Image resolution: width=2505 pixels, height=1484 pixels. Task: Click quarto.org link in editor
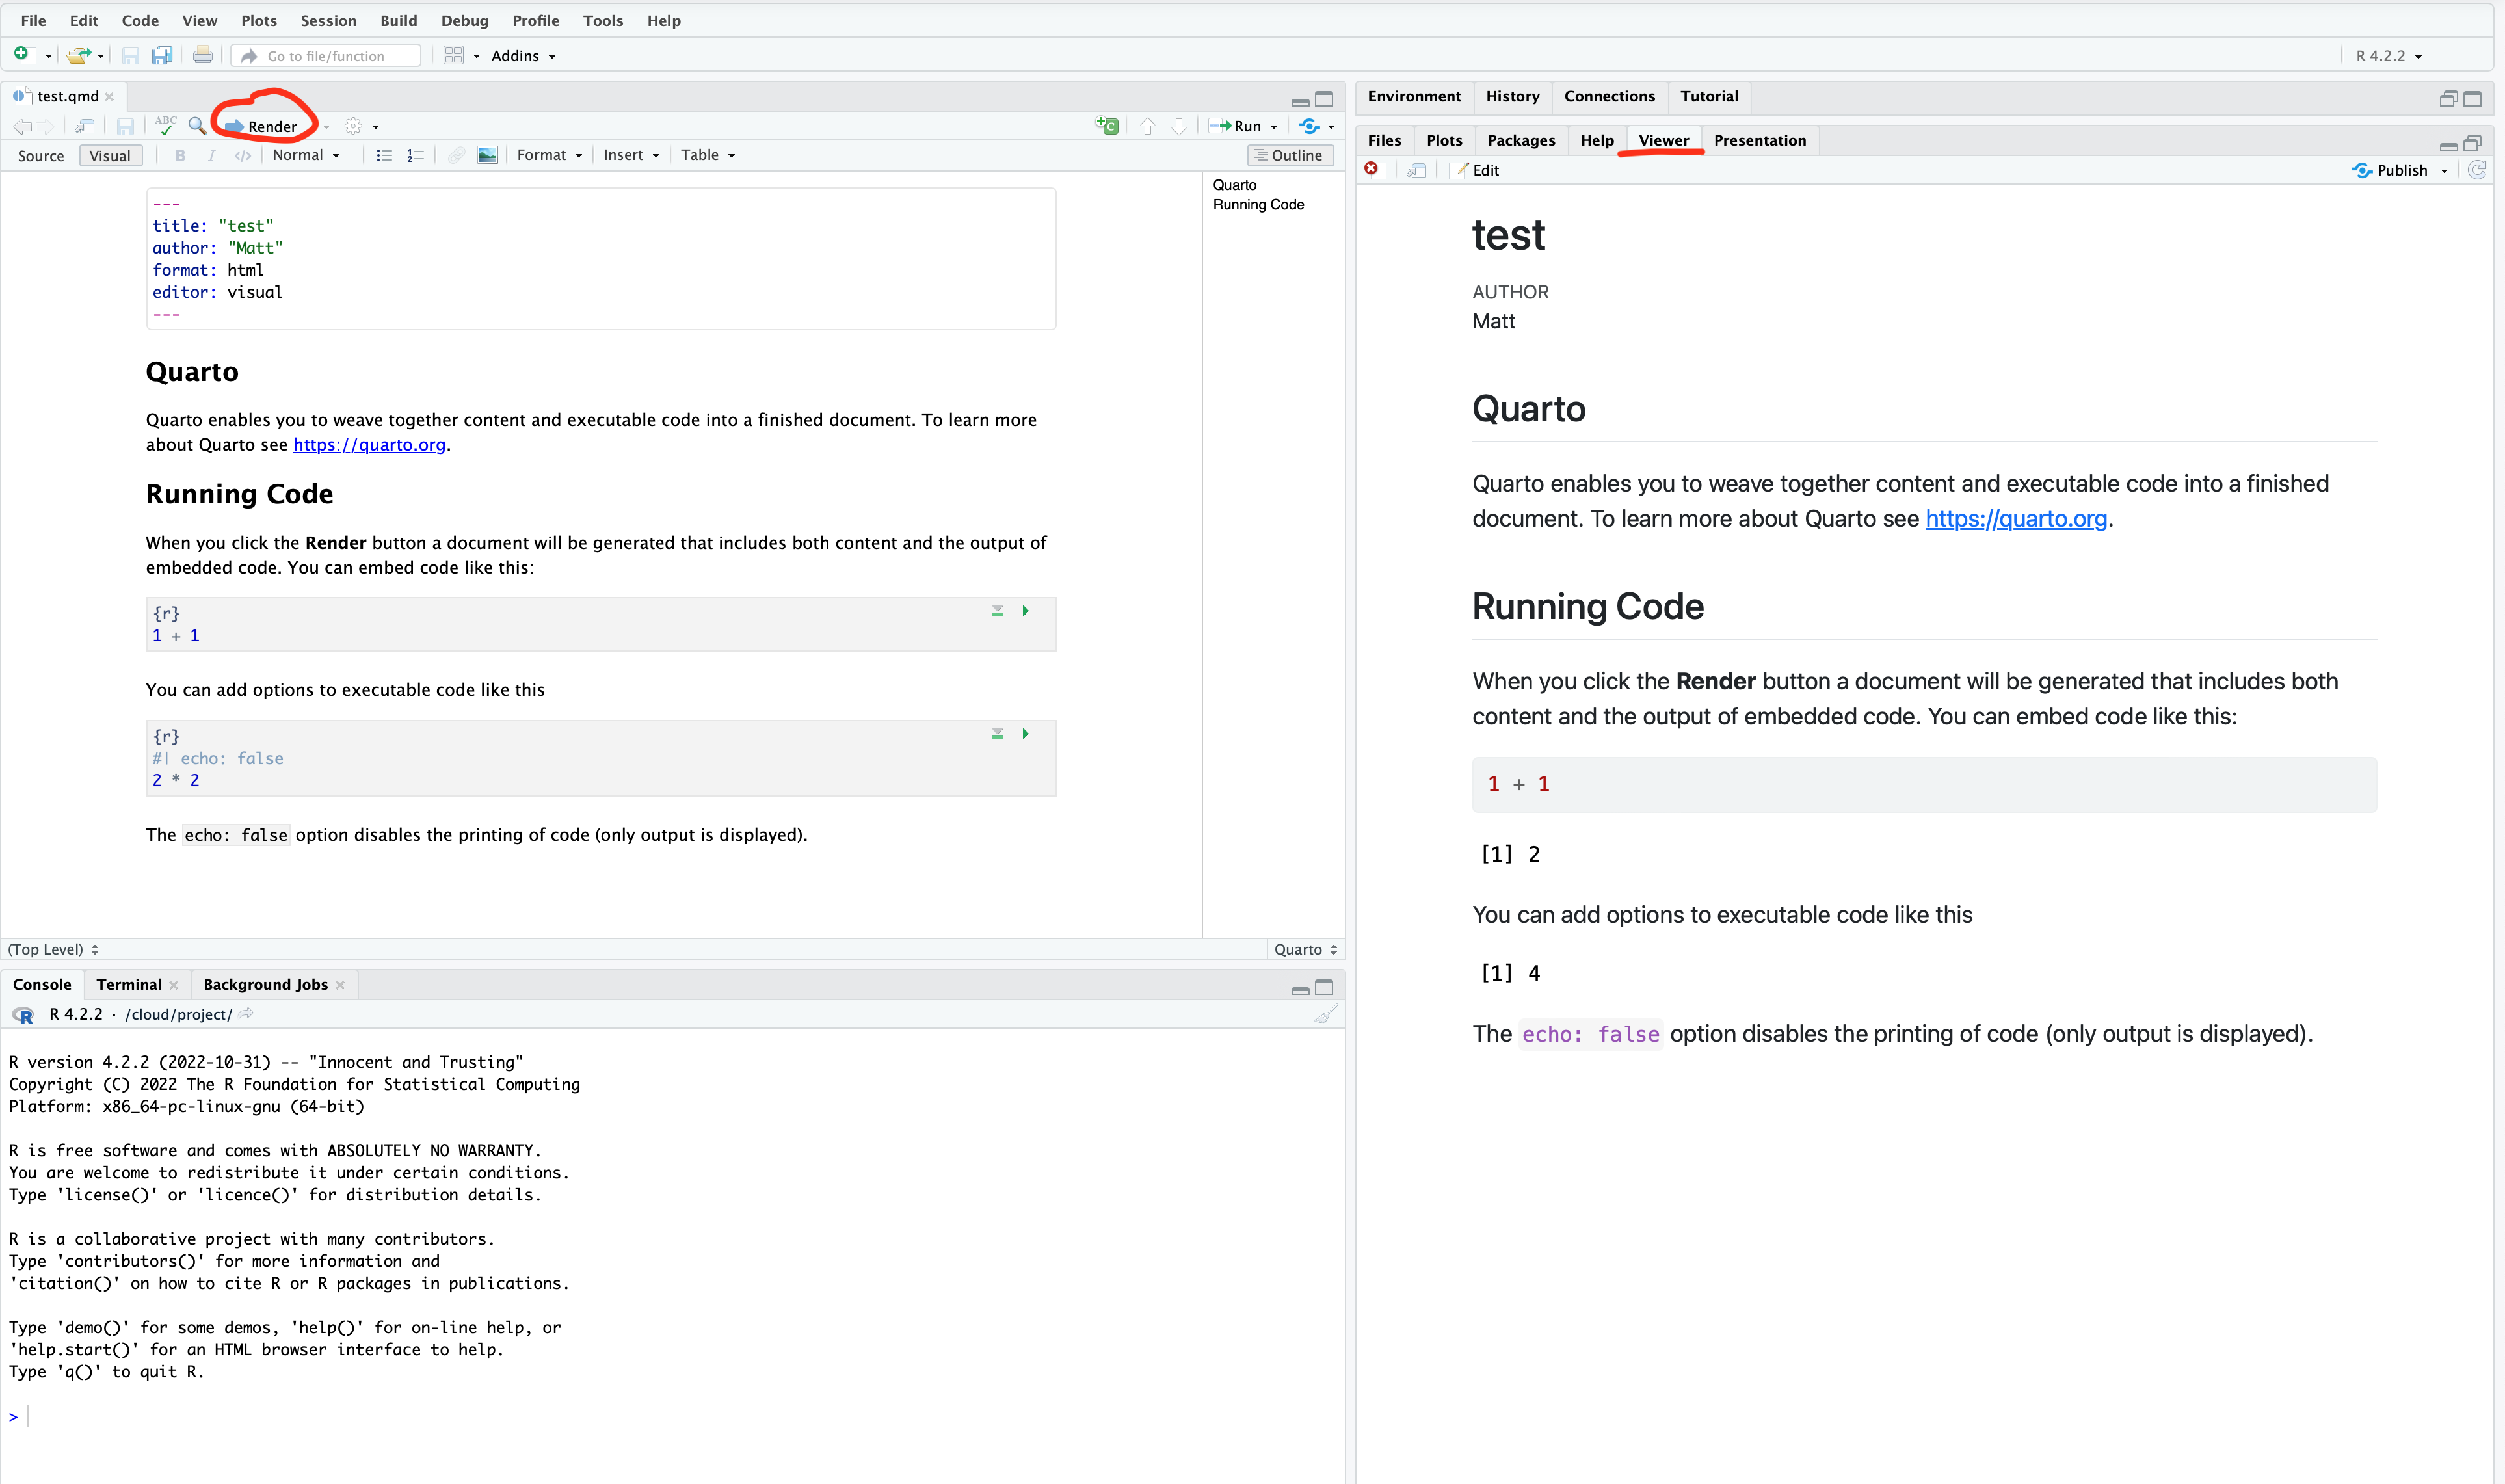369,445
